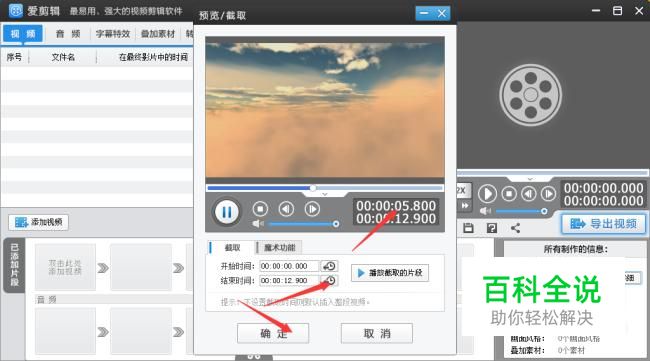This screenshot has width=650, height=361.
Task: Pick current time as end time
Action: point(330,281)
